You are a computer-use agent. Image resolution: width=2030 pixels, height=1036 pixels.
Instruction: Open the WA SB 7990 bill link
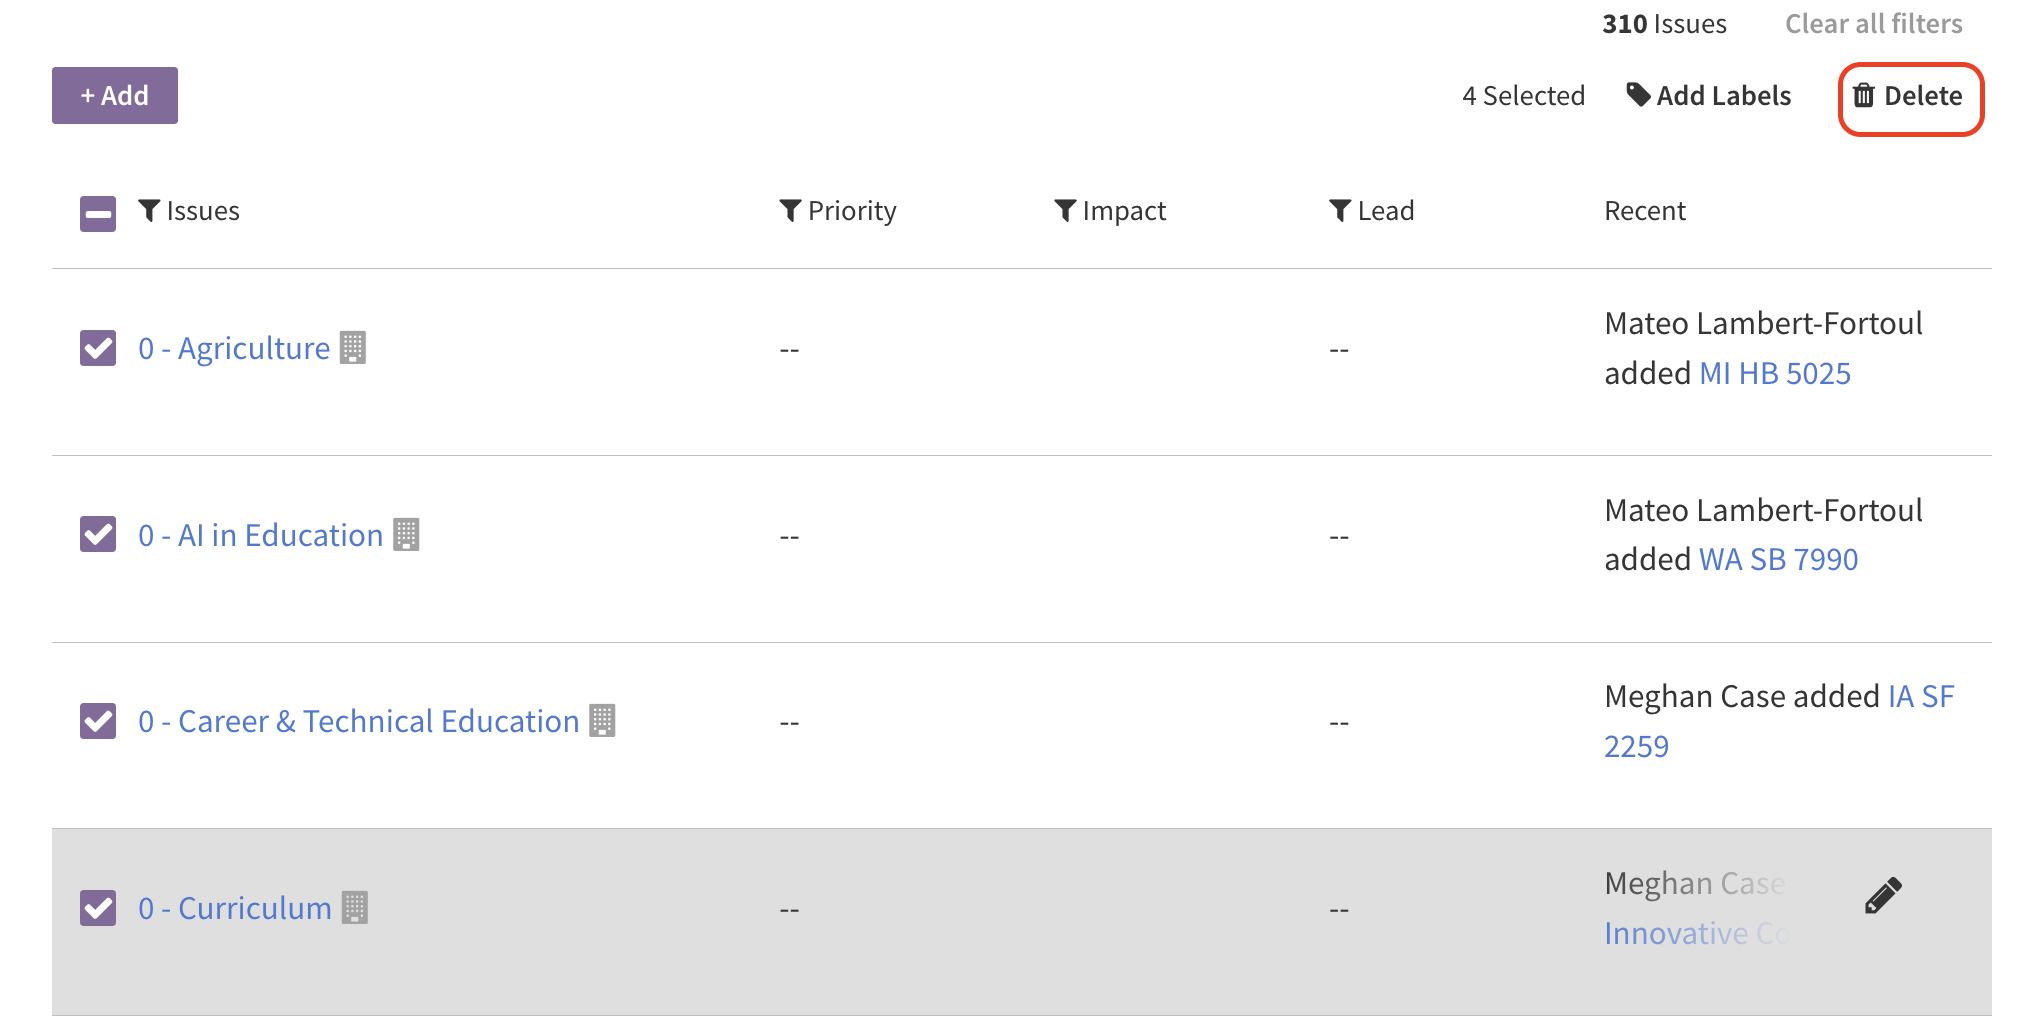(x=1778, y=559)
